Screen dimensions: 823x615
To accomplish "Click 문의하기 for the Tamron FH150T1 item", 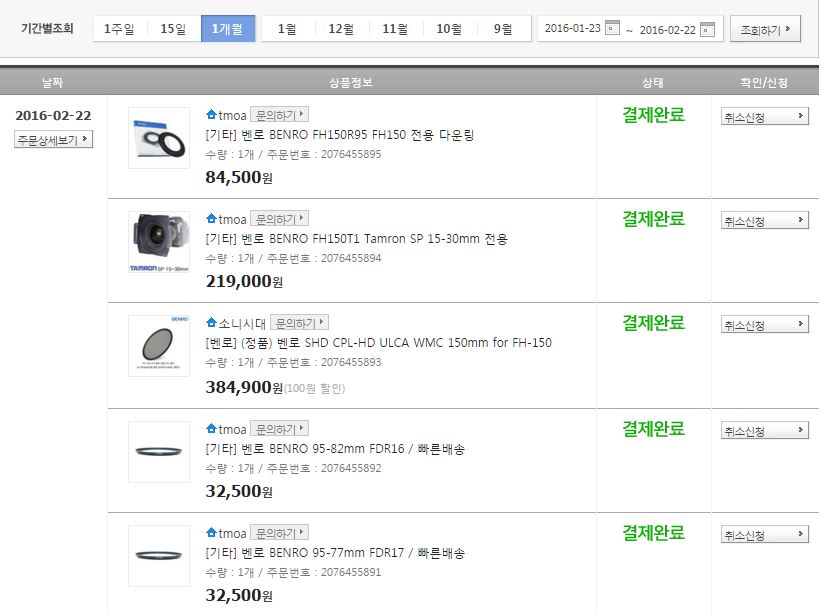I will [x=279, y=218].
